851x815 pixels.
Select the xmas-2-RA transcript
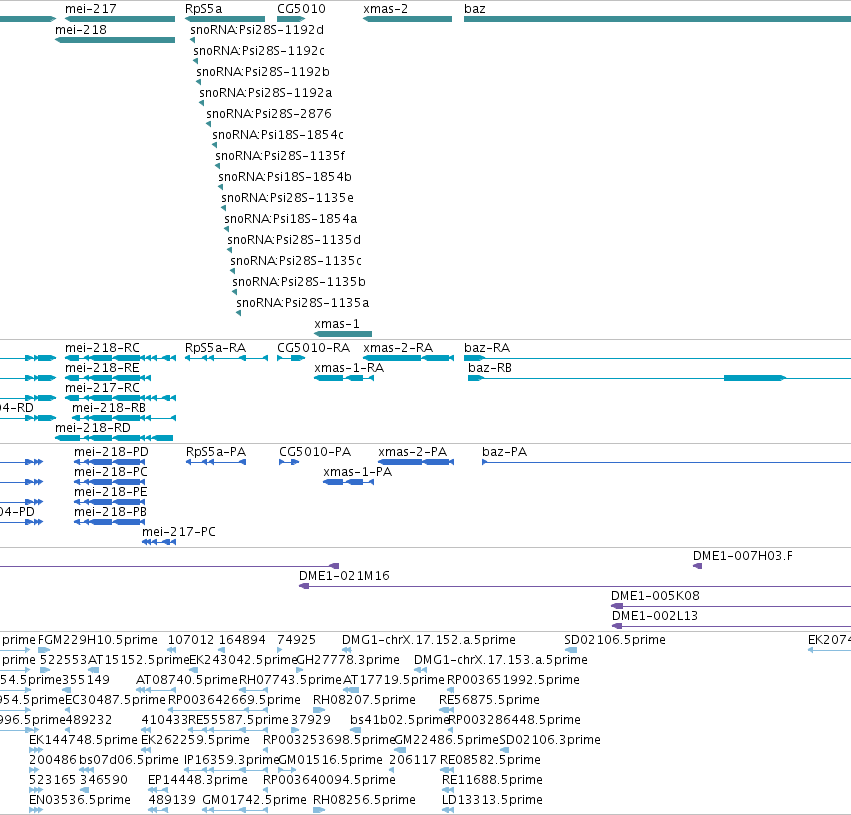pos(408,358)
